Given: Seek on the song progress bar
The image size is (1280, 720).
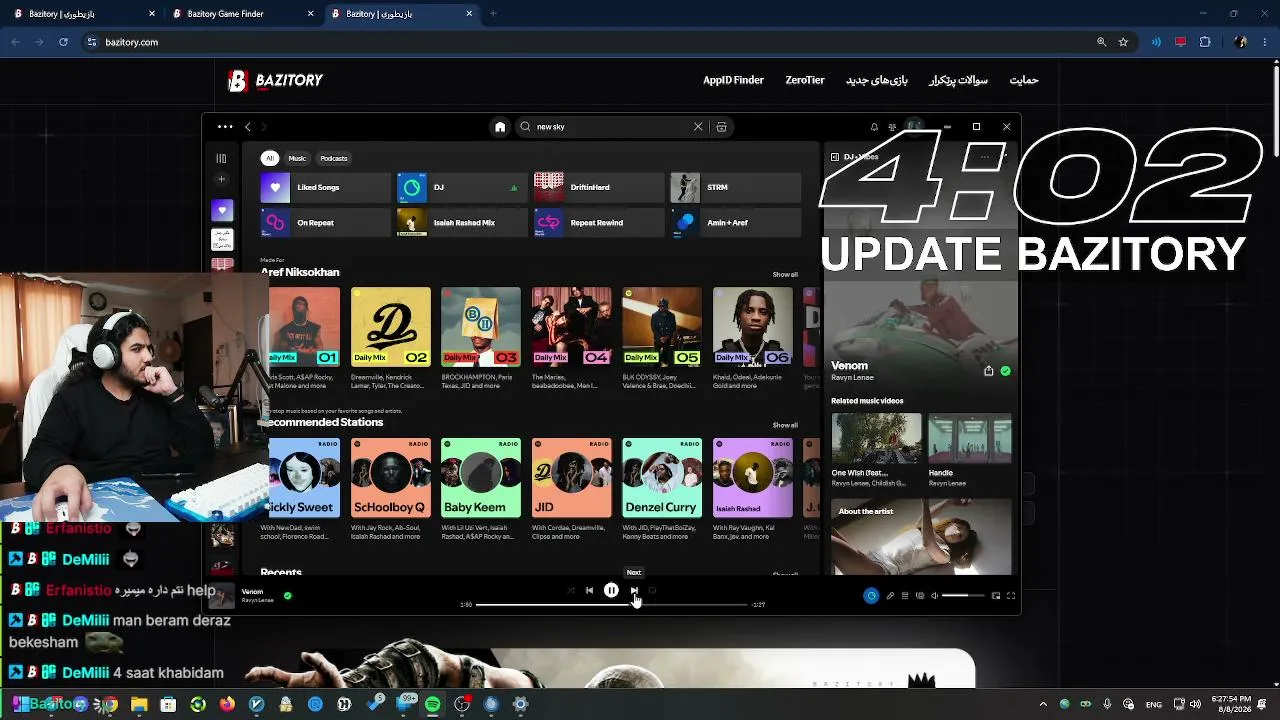Looking at the screenshot, I should [611, 605].
